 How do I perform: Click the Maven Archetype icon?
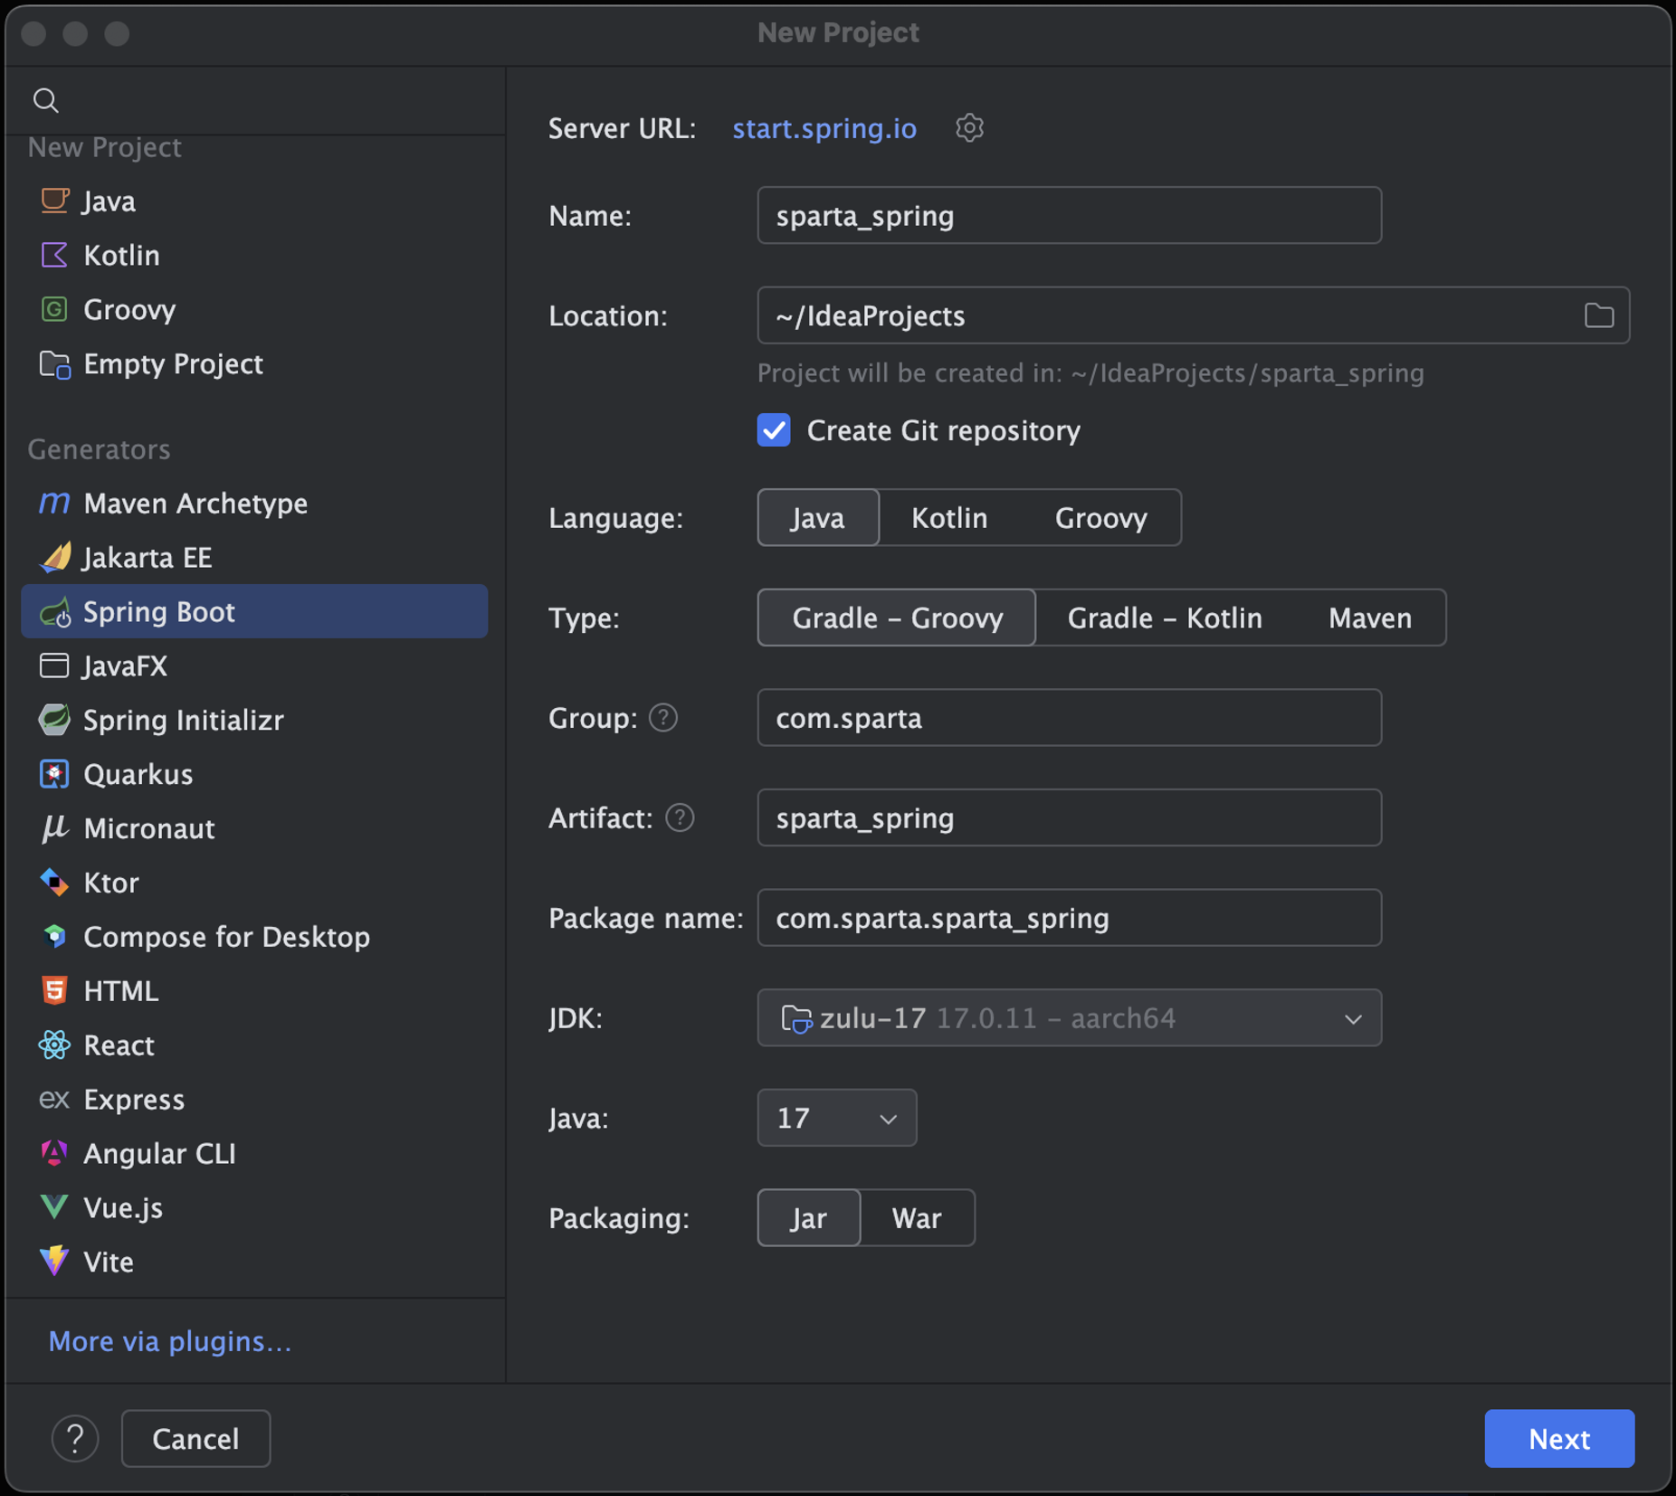[x=54, y=503]
